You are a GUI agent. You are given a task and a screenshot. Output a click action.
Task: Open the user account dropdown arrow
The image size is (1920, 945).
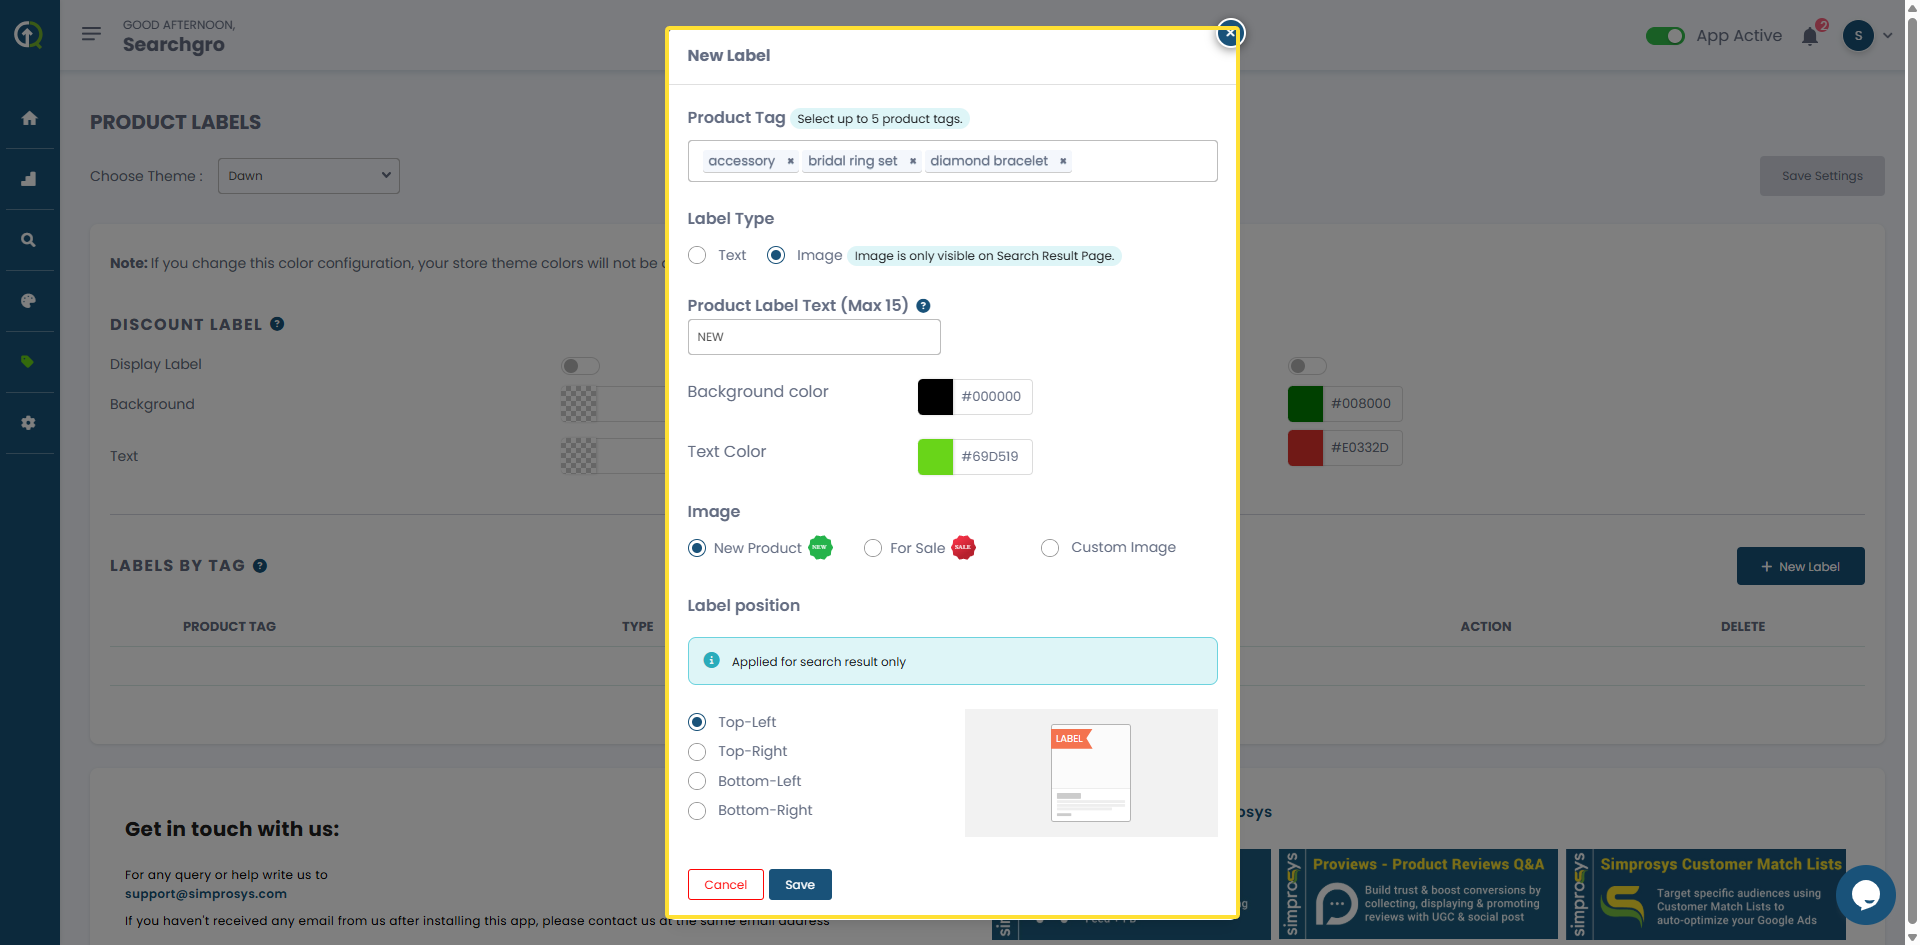pos(1888,36)
